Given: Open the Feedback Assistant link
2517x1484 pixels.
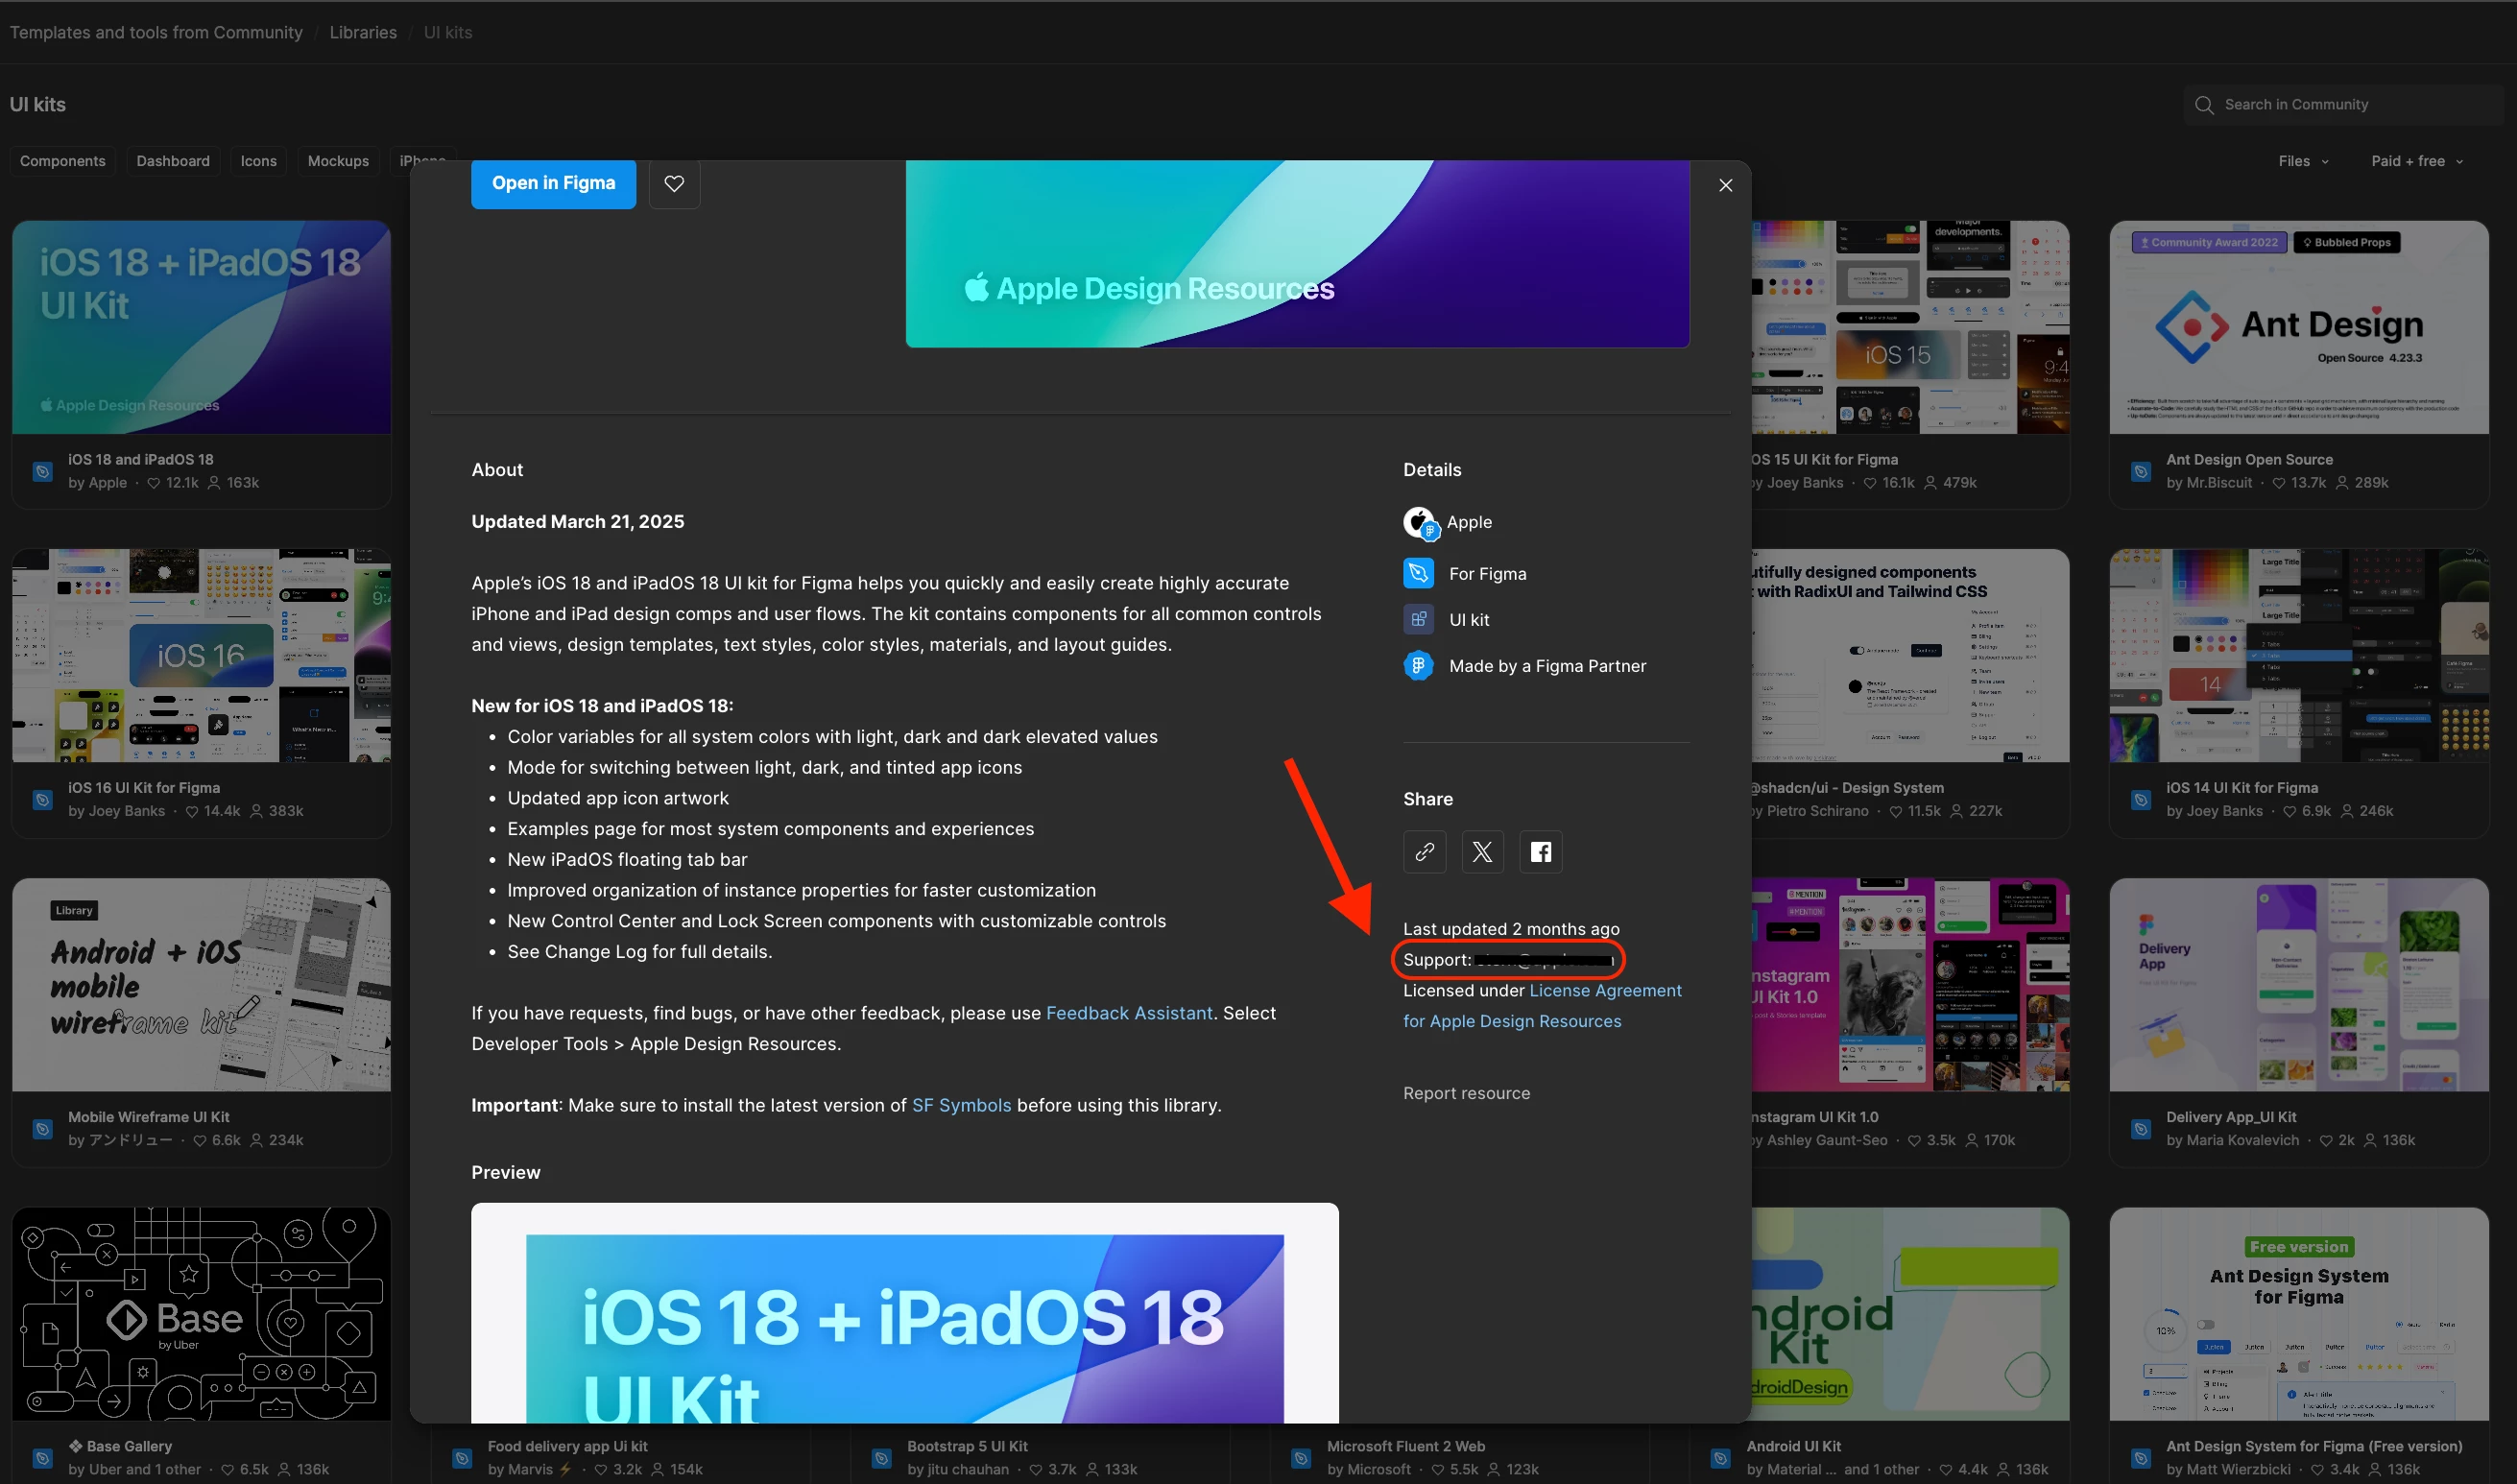Looking at the screenshot, I should (1129, 1013).
